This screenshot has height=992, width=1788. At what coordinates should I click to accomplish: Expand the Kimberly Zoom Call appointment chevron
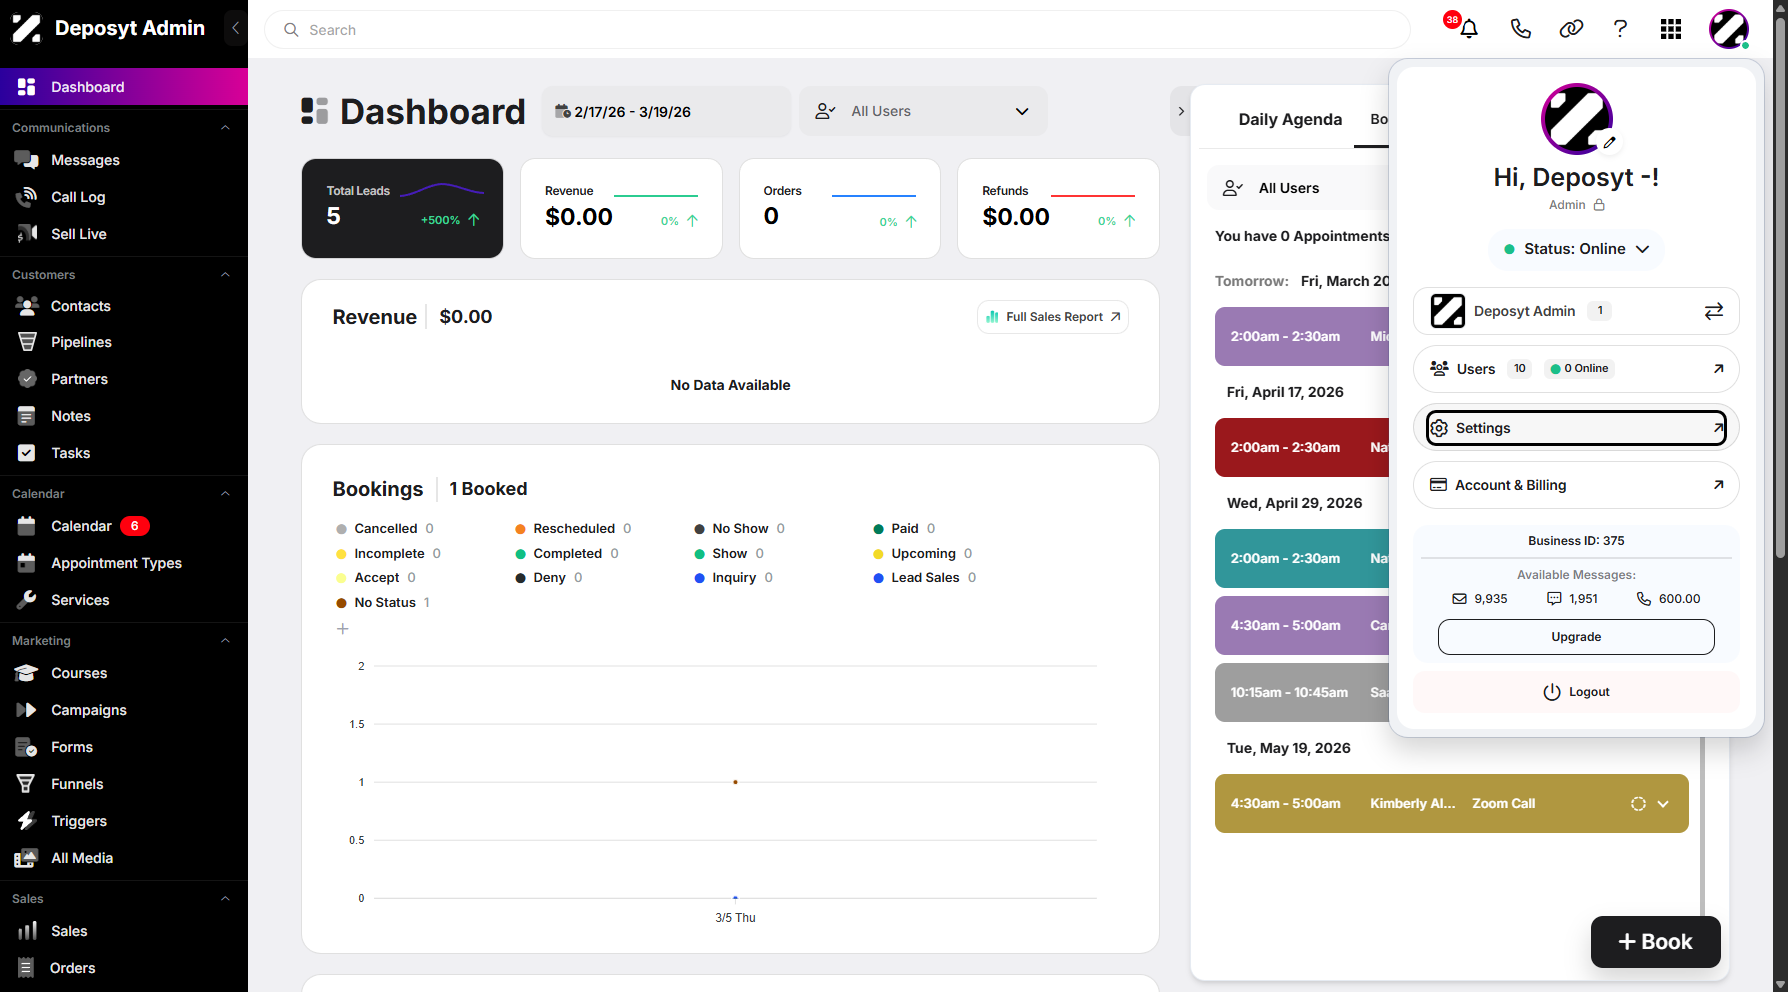point(1663,804)
